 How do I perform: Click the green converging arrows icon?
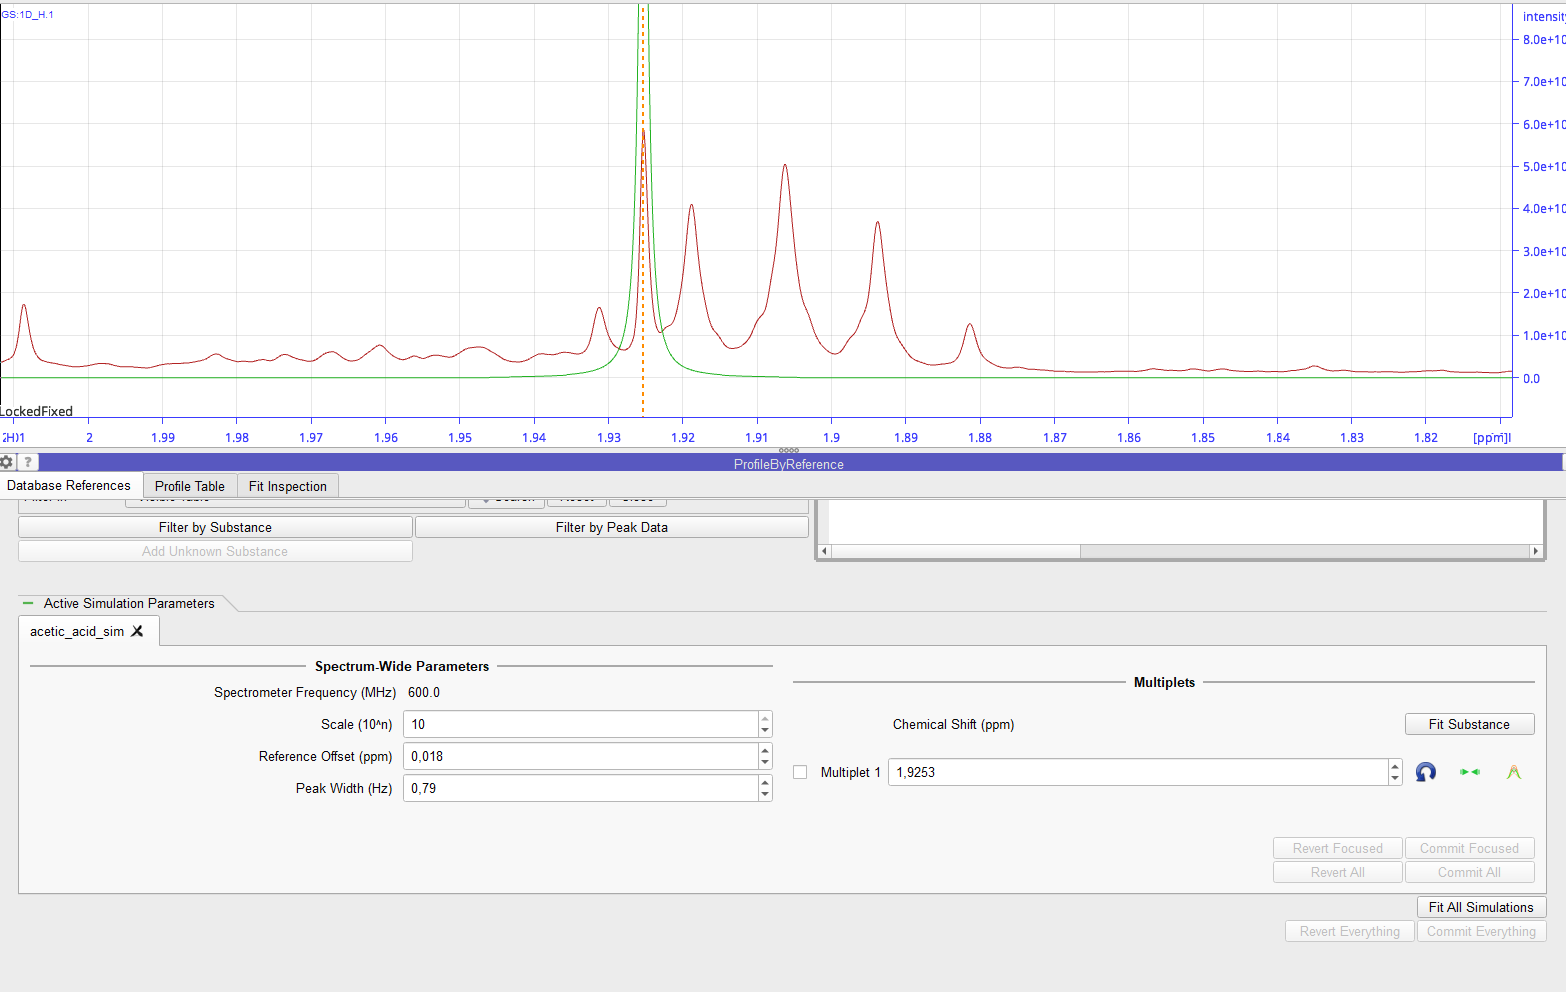[x=1469, y=772]
